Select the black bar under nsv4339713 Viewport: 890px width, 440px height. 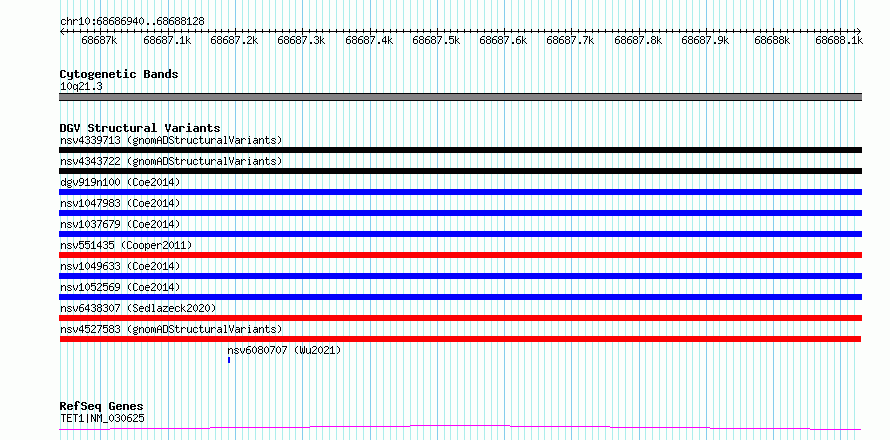click(x=460, y=150)
